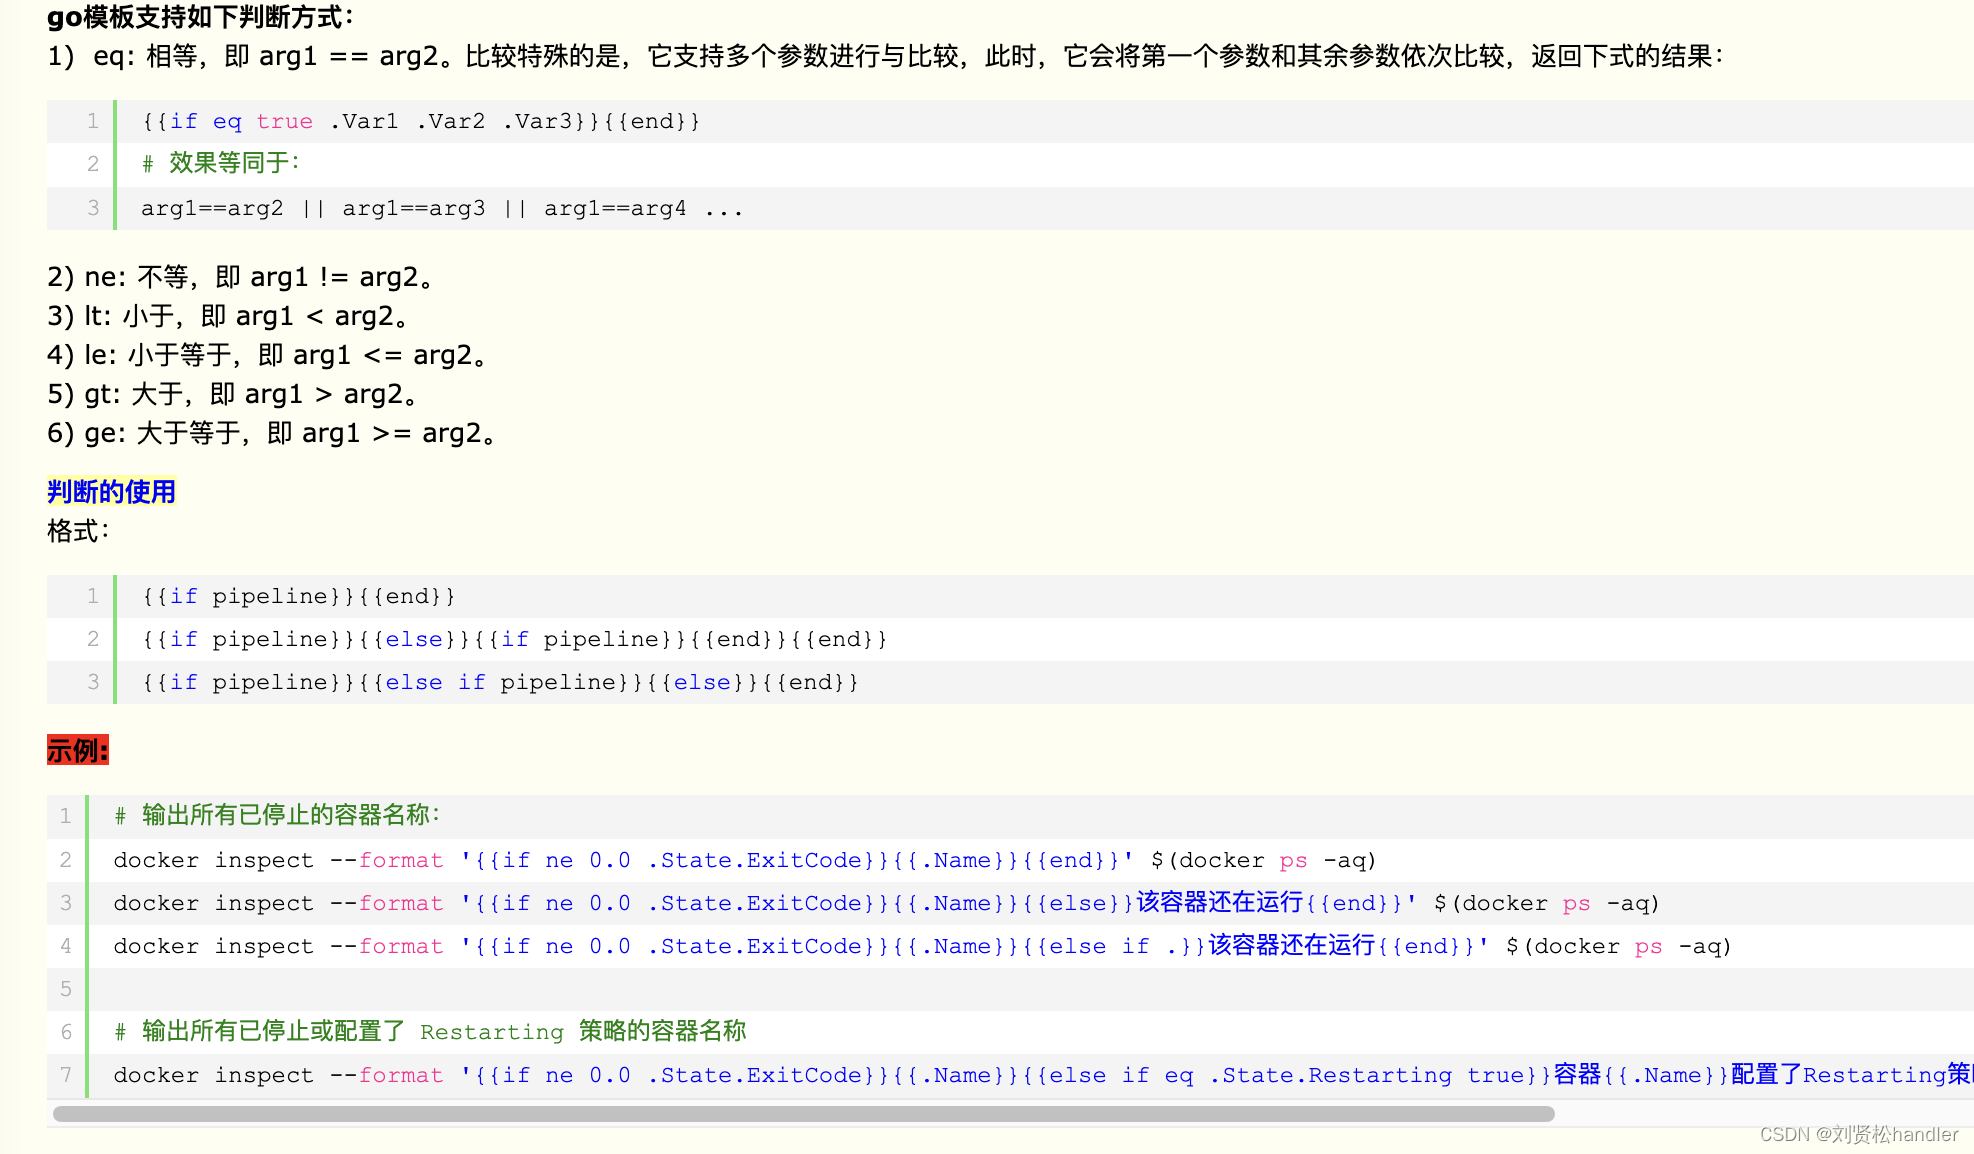Click the line '6) ge: 大于等于'
The height and width of the screenshot is (1154, 1974).
[x=272, y=433]
